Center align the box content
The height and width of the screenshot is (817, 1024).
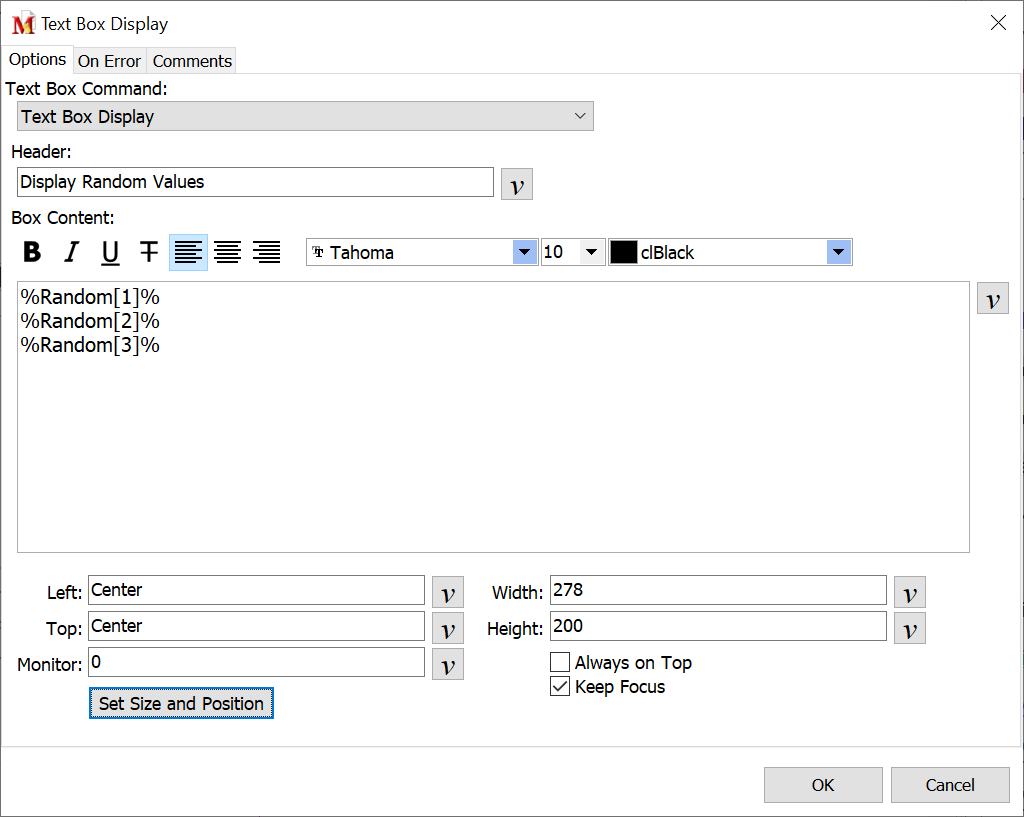tap(227, 252)
